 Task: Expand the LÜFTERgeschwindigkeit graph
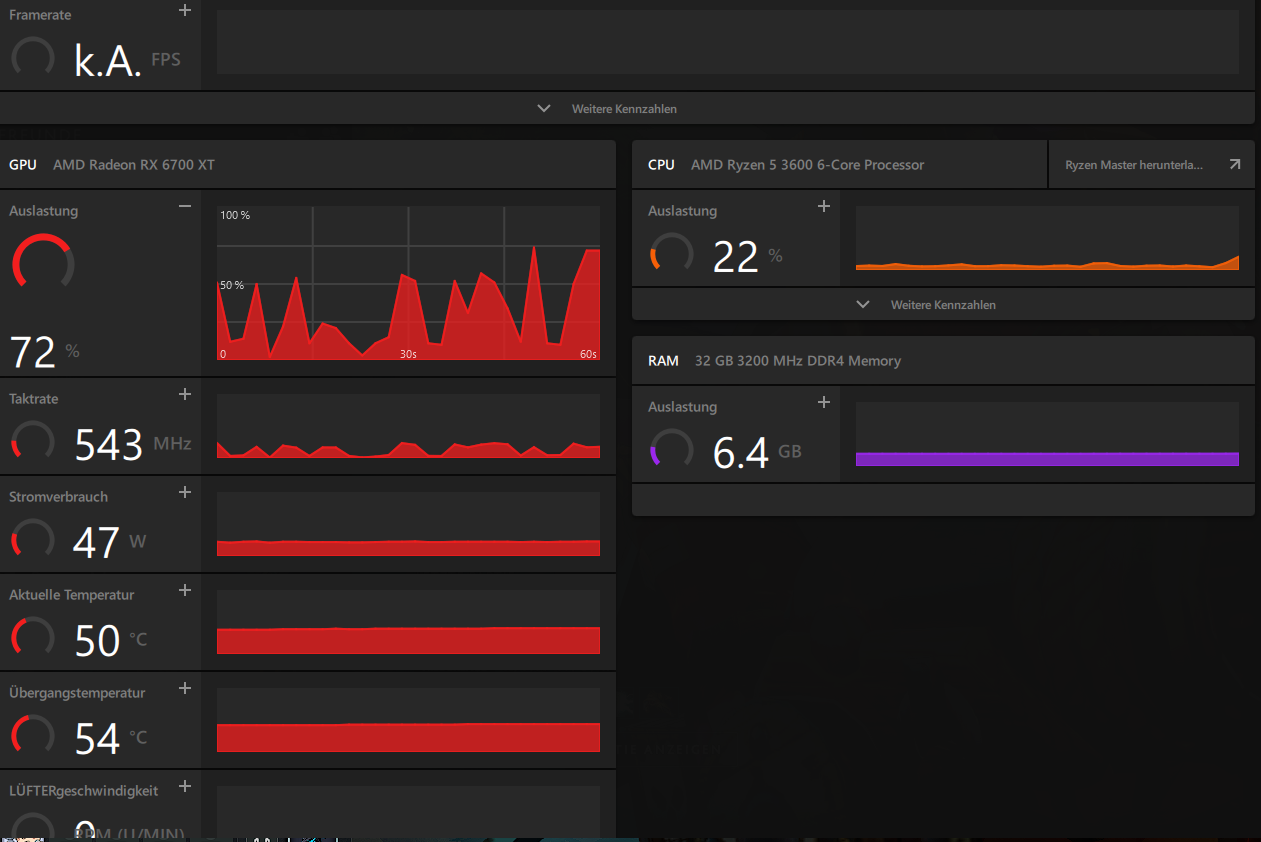tap(184, 786)
